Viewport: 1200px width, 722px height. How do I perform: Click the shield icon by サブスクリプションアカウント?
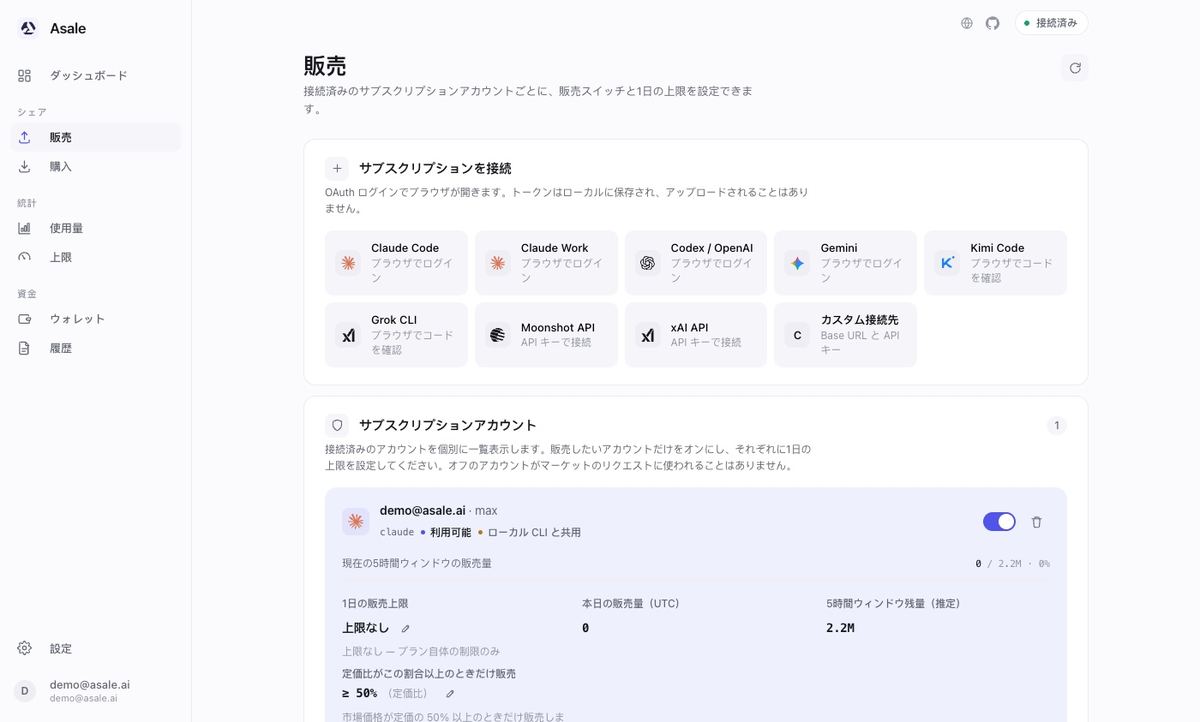pyautogui.click(x=337, y=425)
